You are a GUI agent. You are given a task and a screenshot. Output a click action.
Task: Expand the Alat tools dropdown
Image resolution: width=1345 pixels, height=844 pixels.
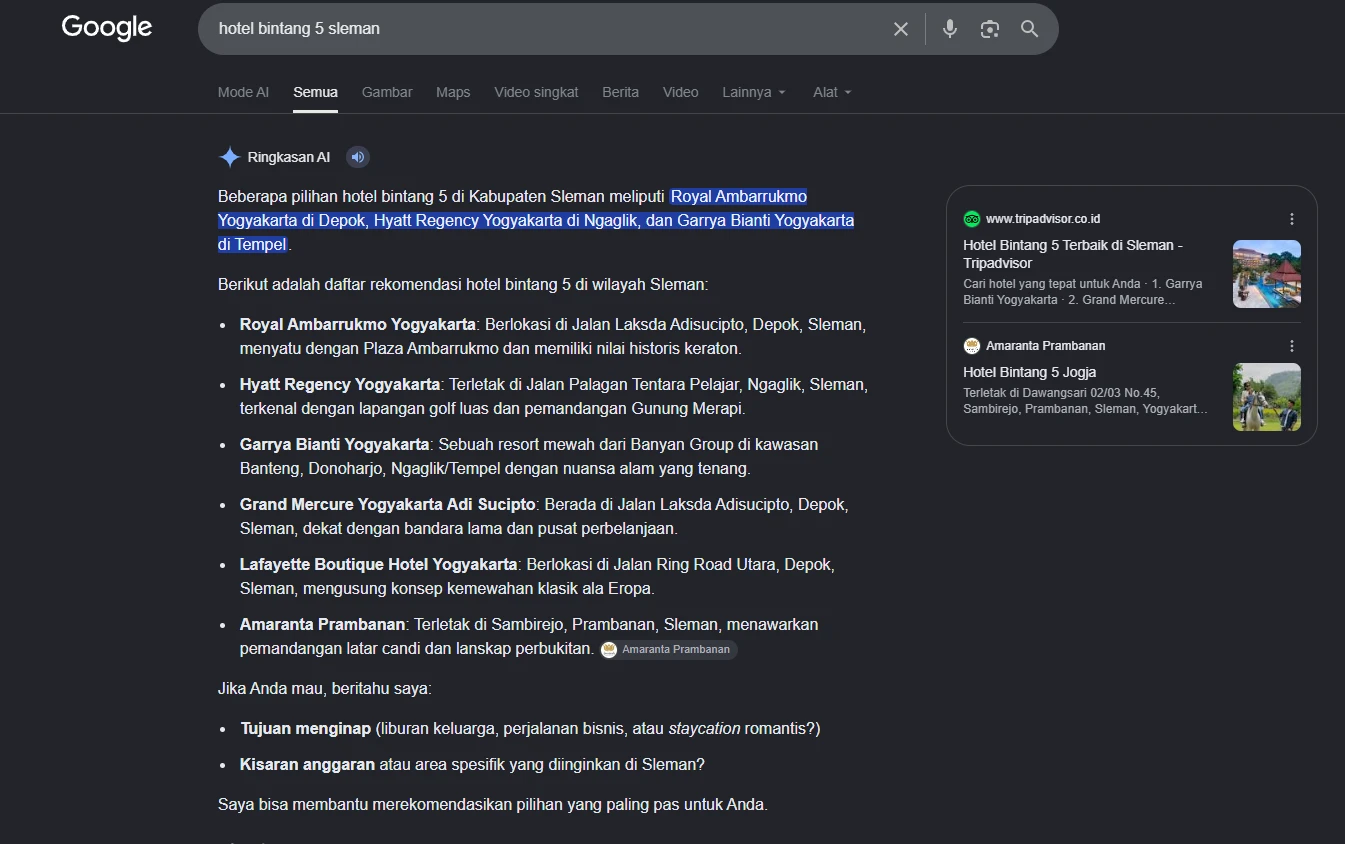click(832, 92)
